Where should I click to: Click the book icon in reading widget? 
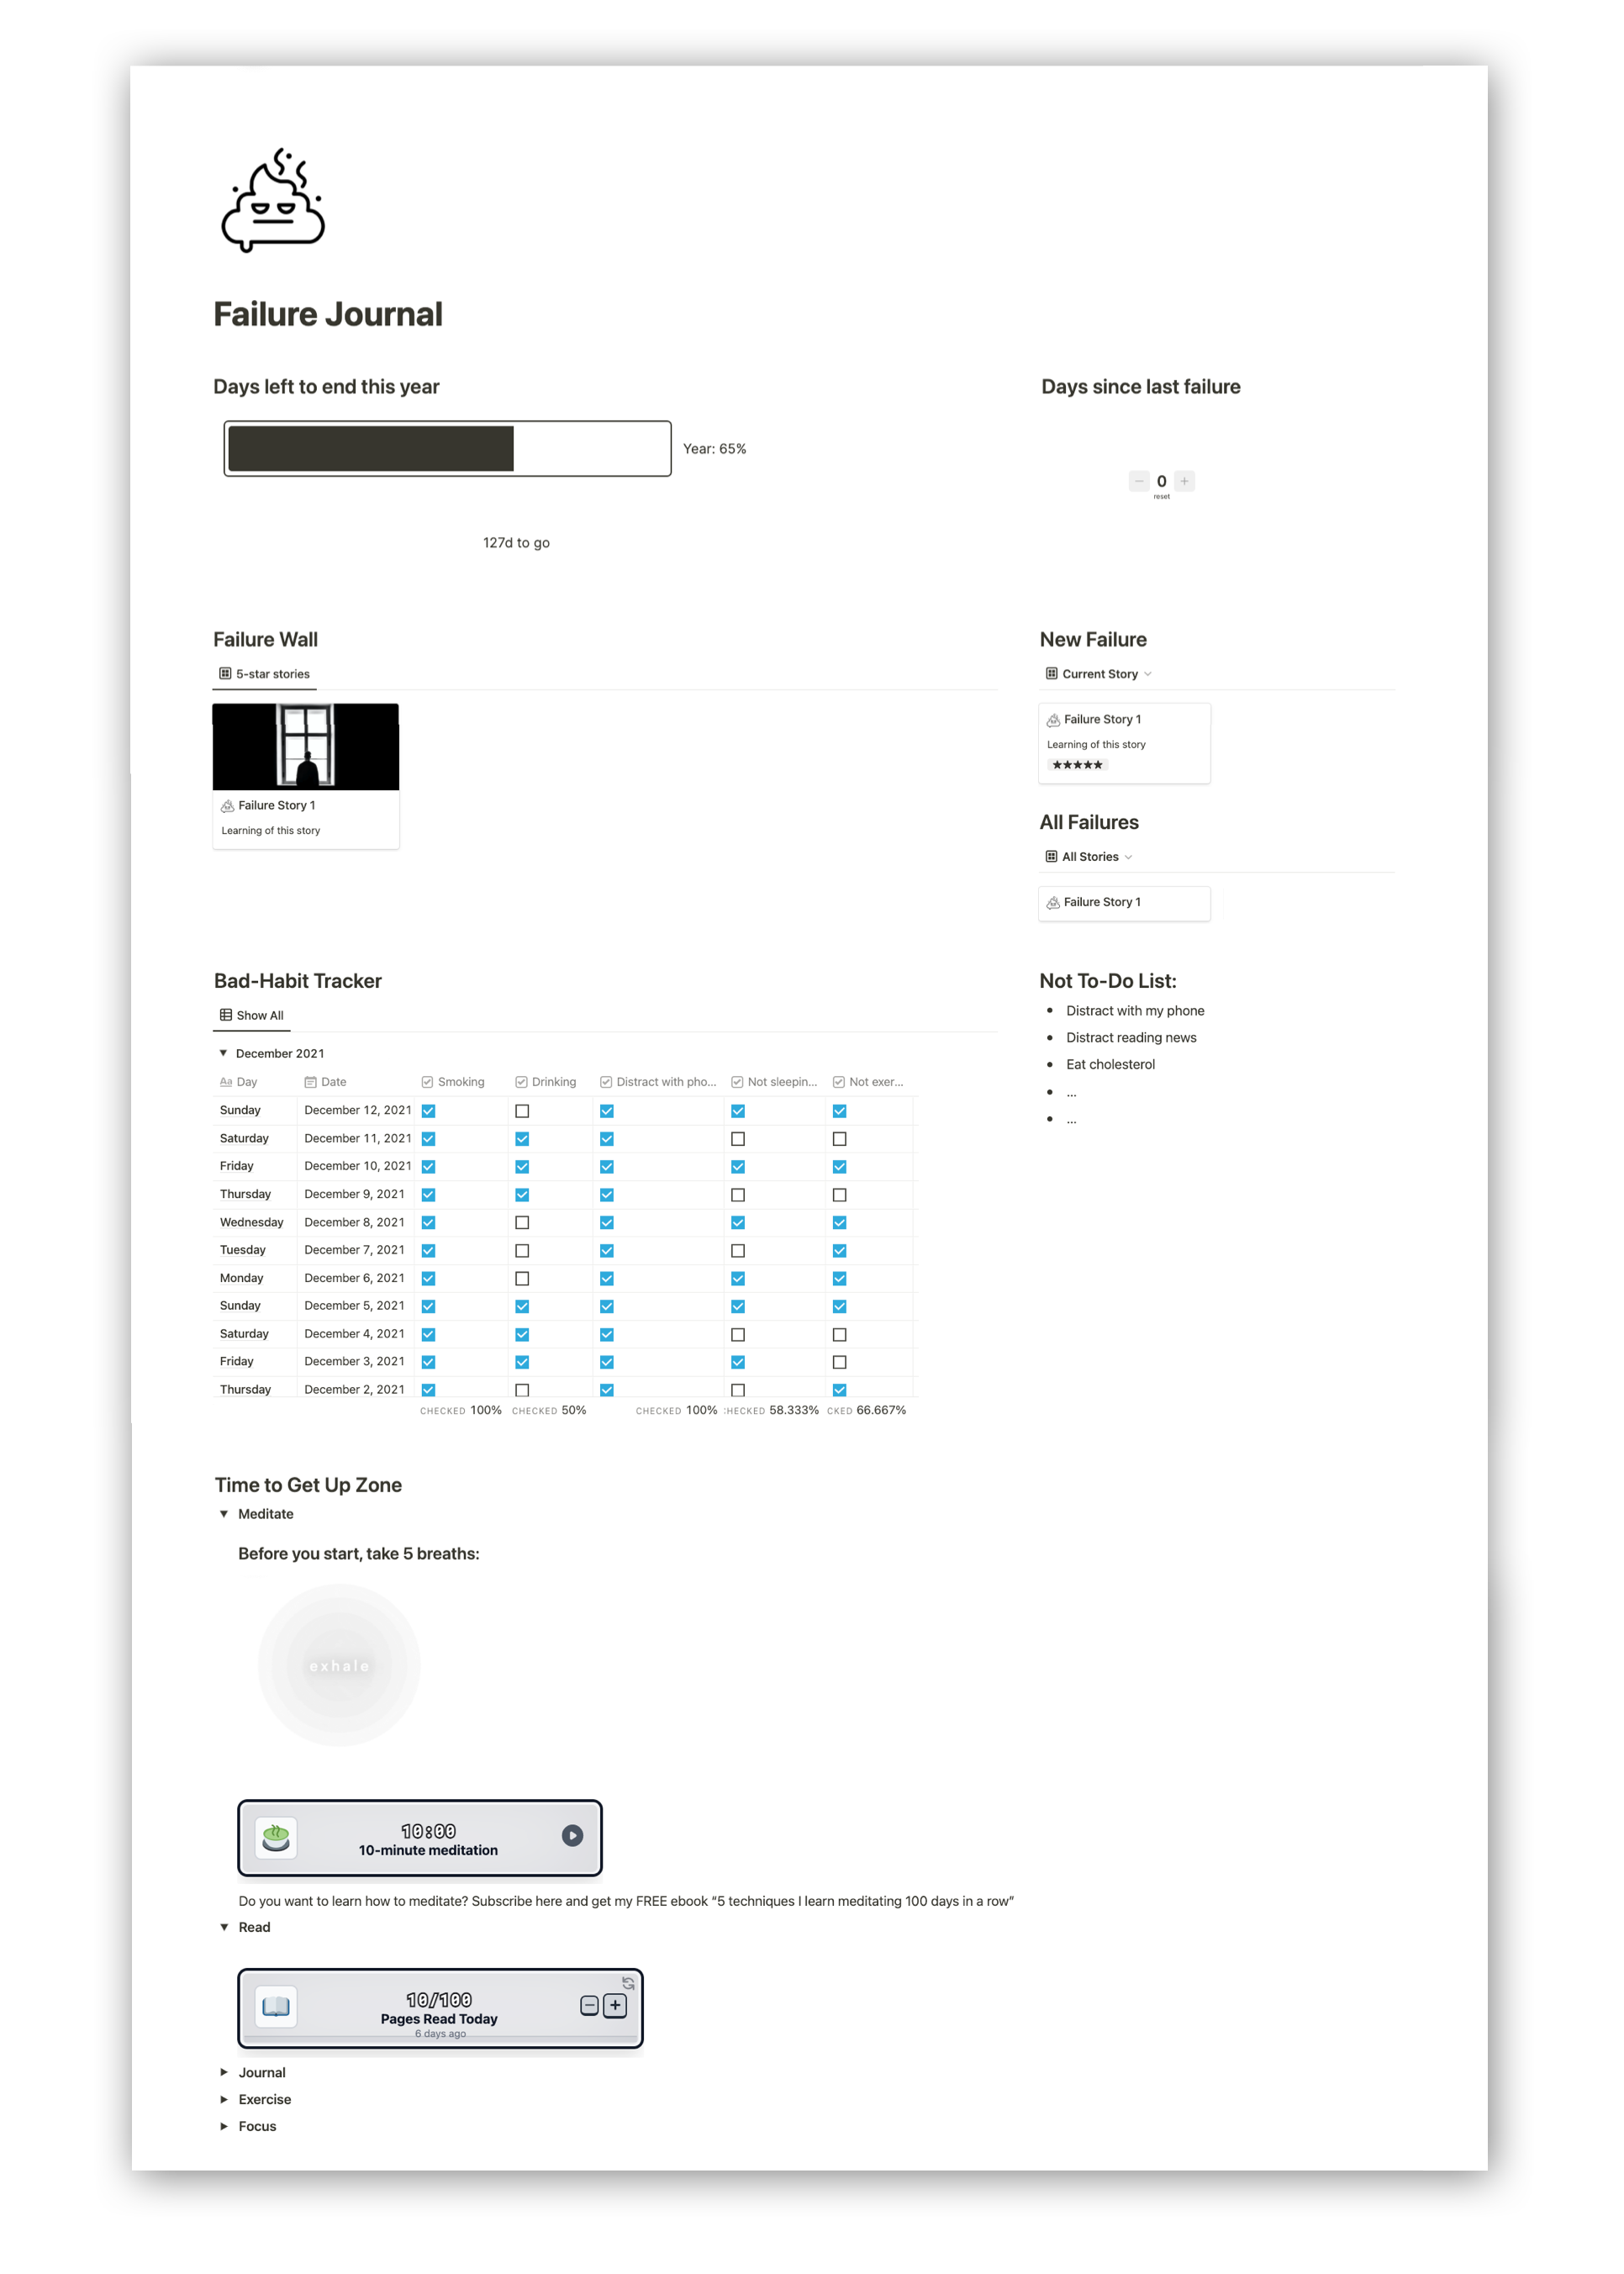click(276, 2006)
